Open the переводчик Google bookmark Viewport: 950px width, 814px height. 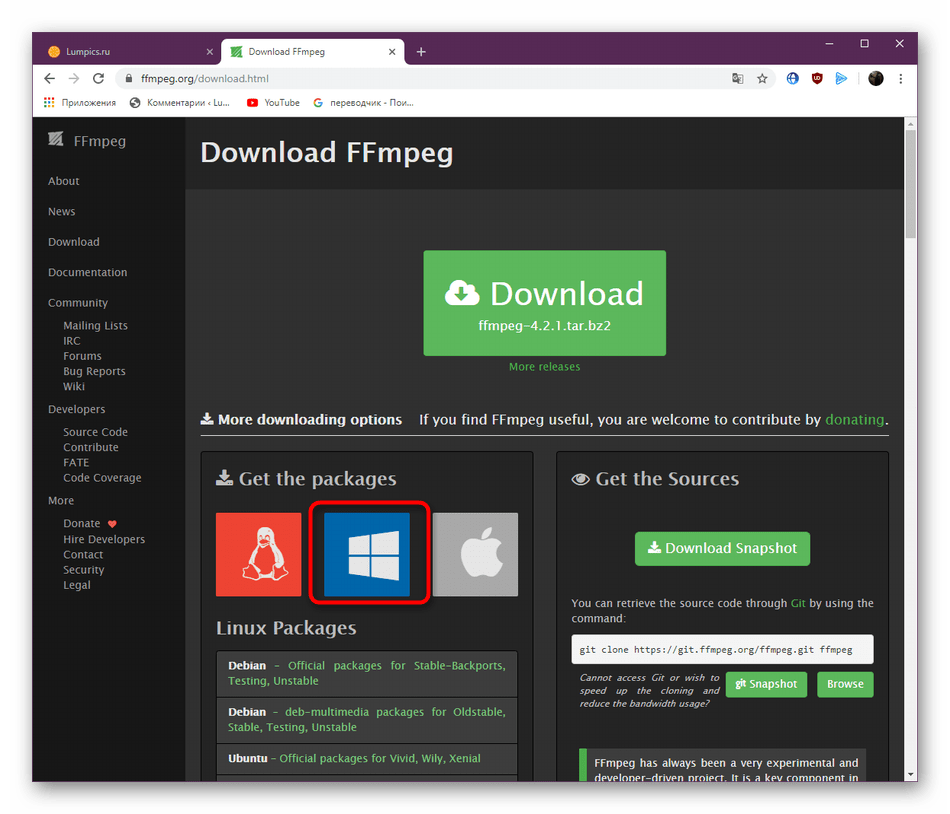pos(364,102)
